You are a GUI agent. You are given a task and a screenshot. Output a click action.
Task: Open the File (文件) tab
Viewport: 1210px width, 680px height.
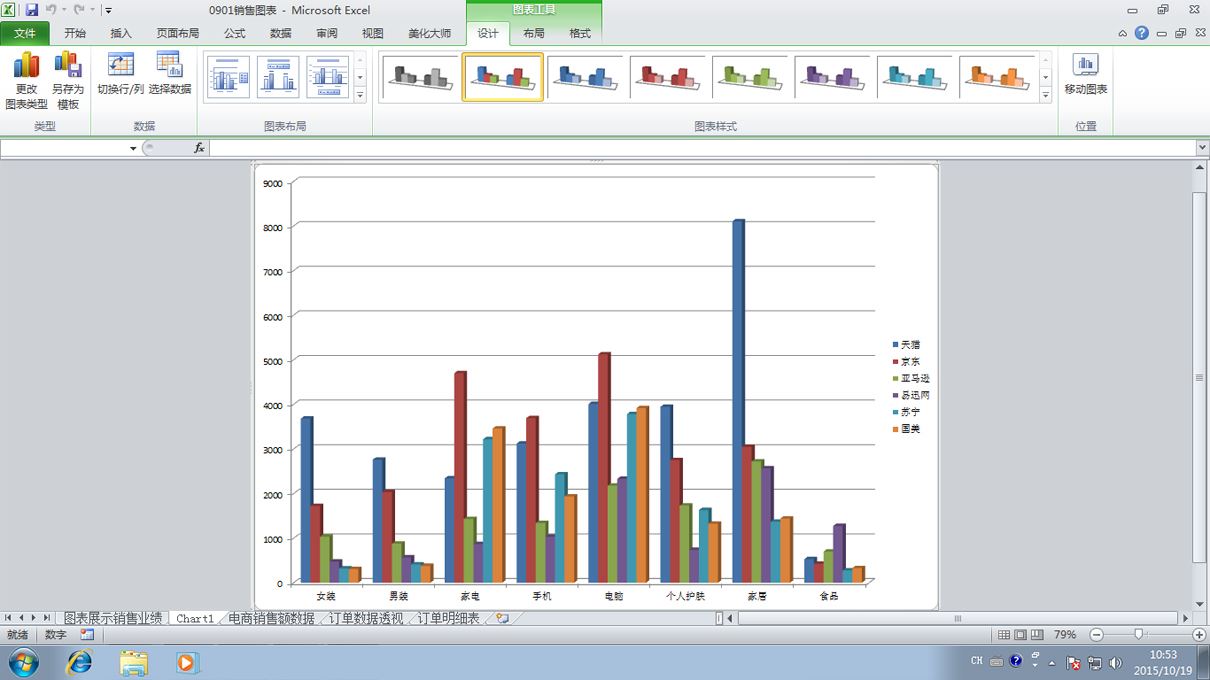(25, 33)
